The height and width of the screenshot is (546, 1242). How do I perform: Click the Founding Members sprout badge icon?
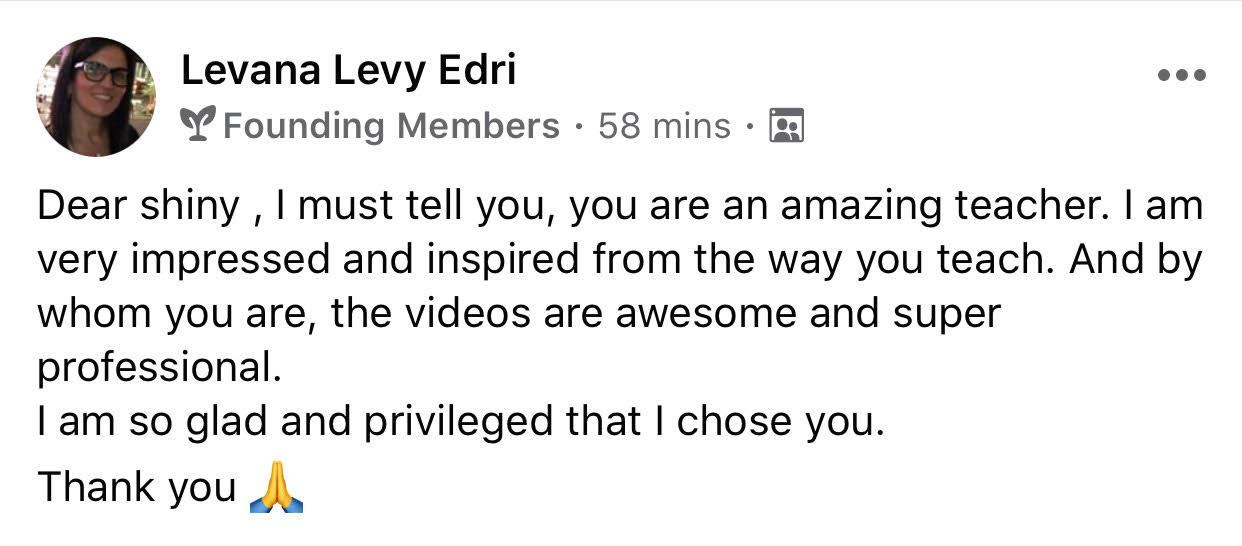198,126
